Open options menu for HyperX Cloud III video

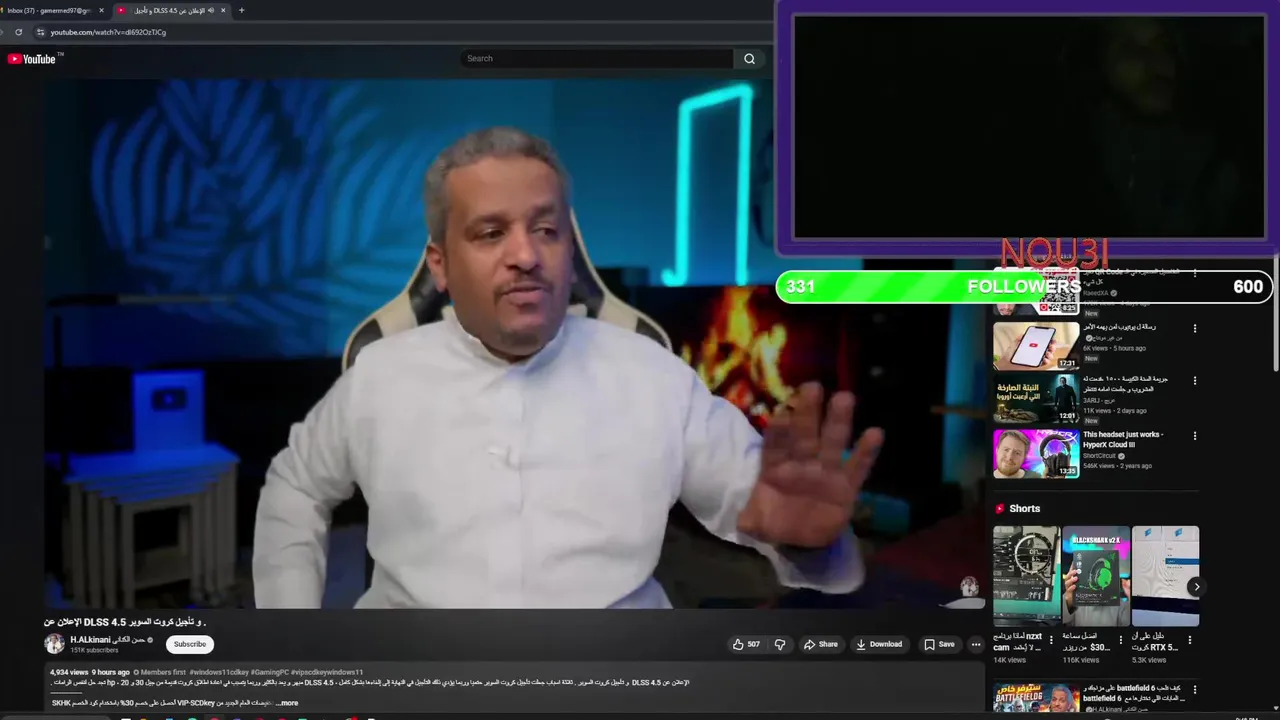1194,436
